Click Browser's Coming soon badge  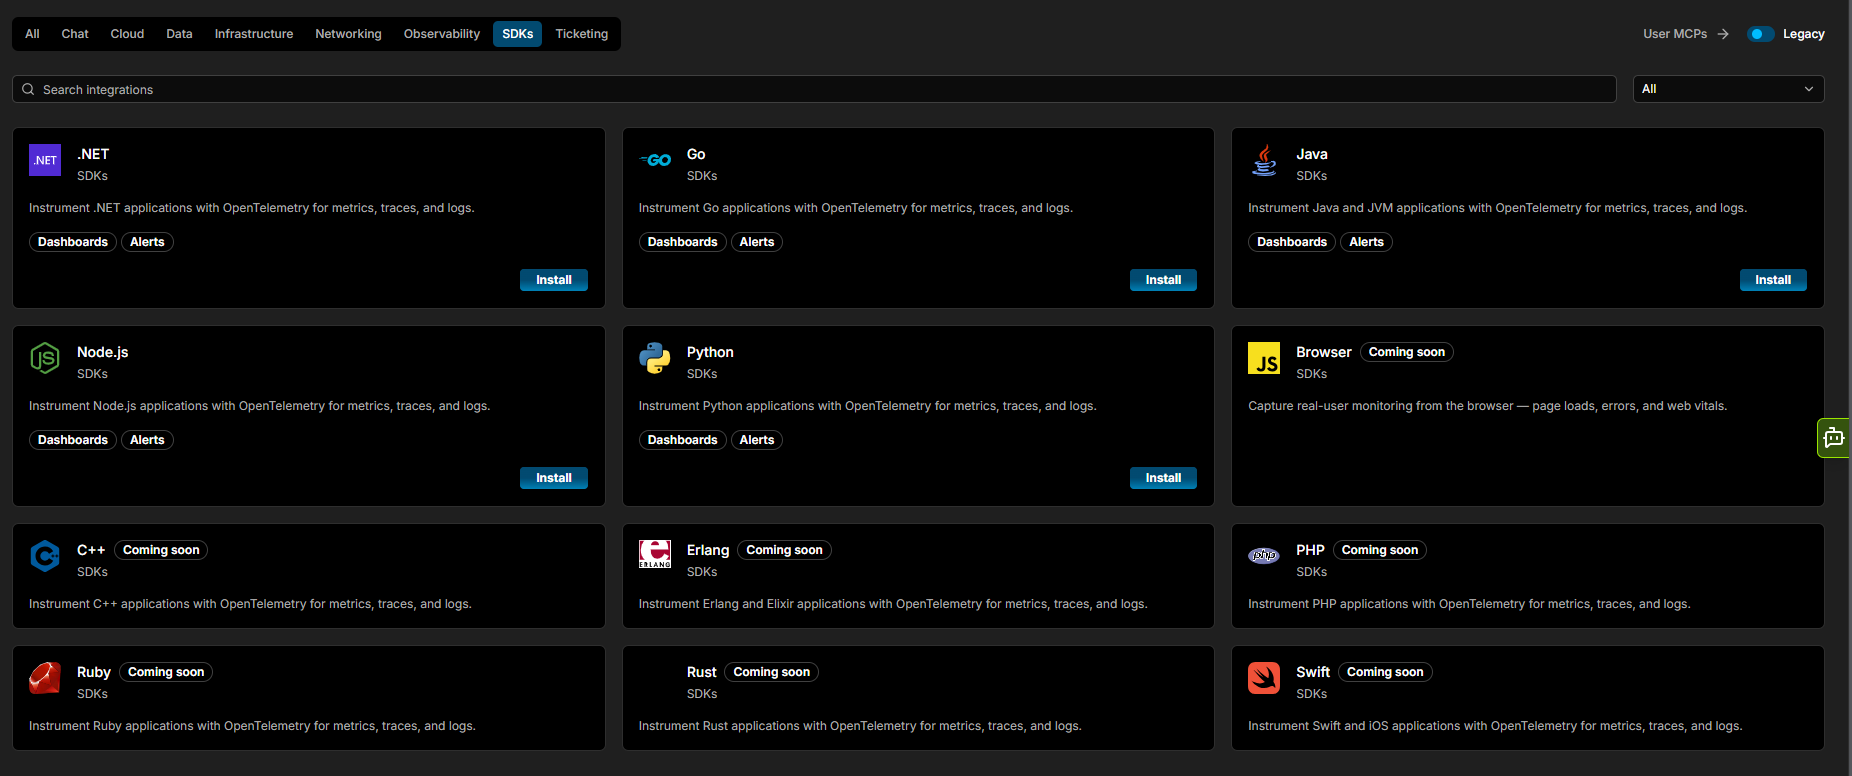click(x=1406, y=352)
